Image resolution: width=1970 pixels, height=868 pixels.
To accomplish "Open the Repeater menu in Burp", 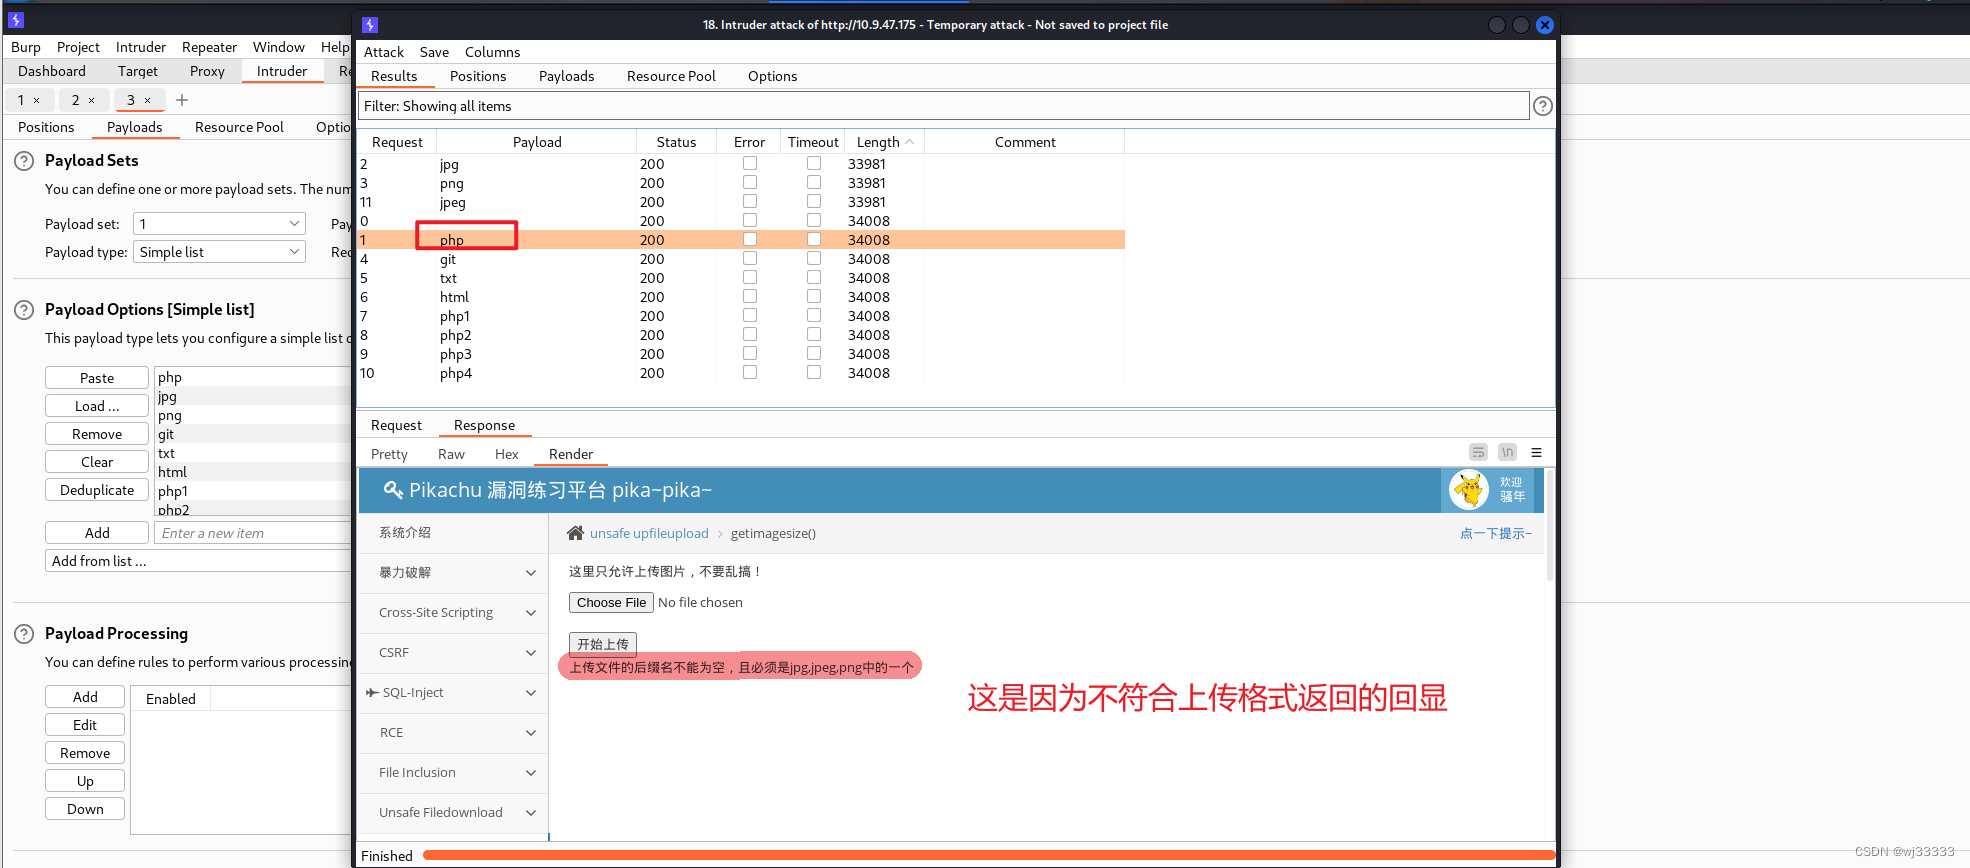I will [x=209, y=47].
